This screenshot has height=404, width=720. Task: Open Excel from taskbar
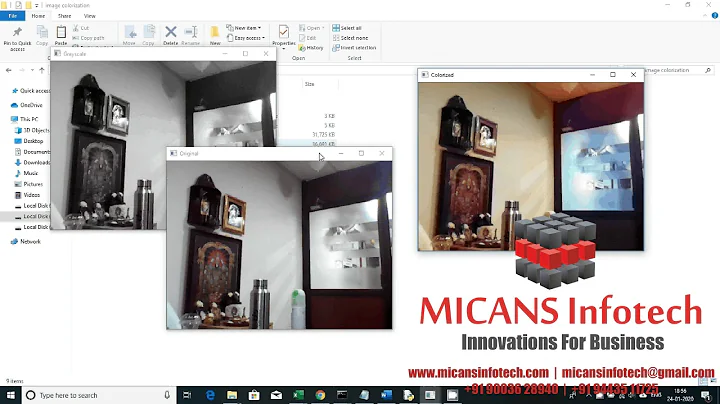click(x=298, y=395)
